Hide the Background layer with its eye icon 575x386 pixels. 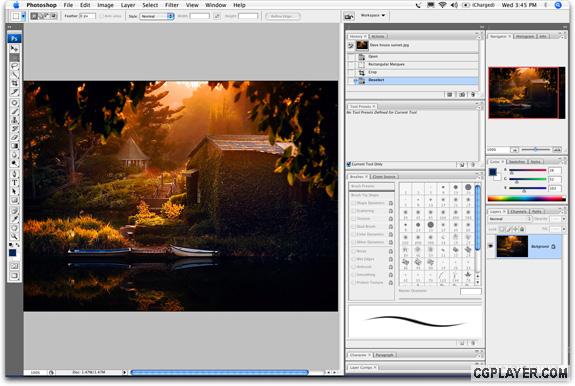(491, 246)
